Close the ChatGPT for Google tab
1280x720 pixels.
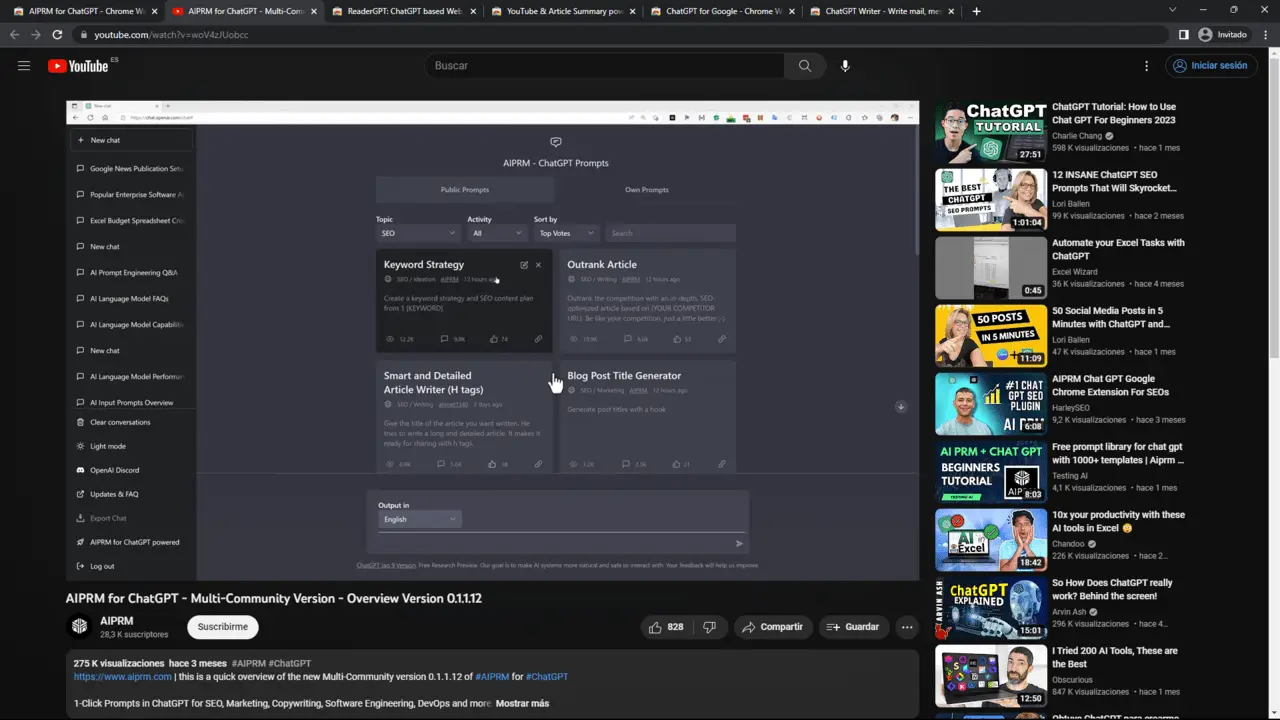[x=791, y=11]
